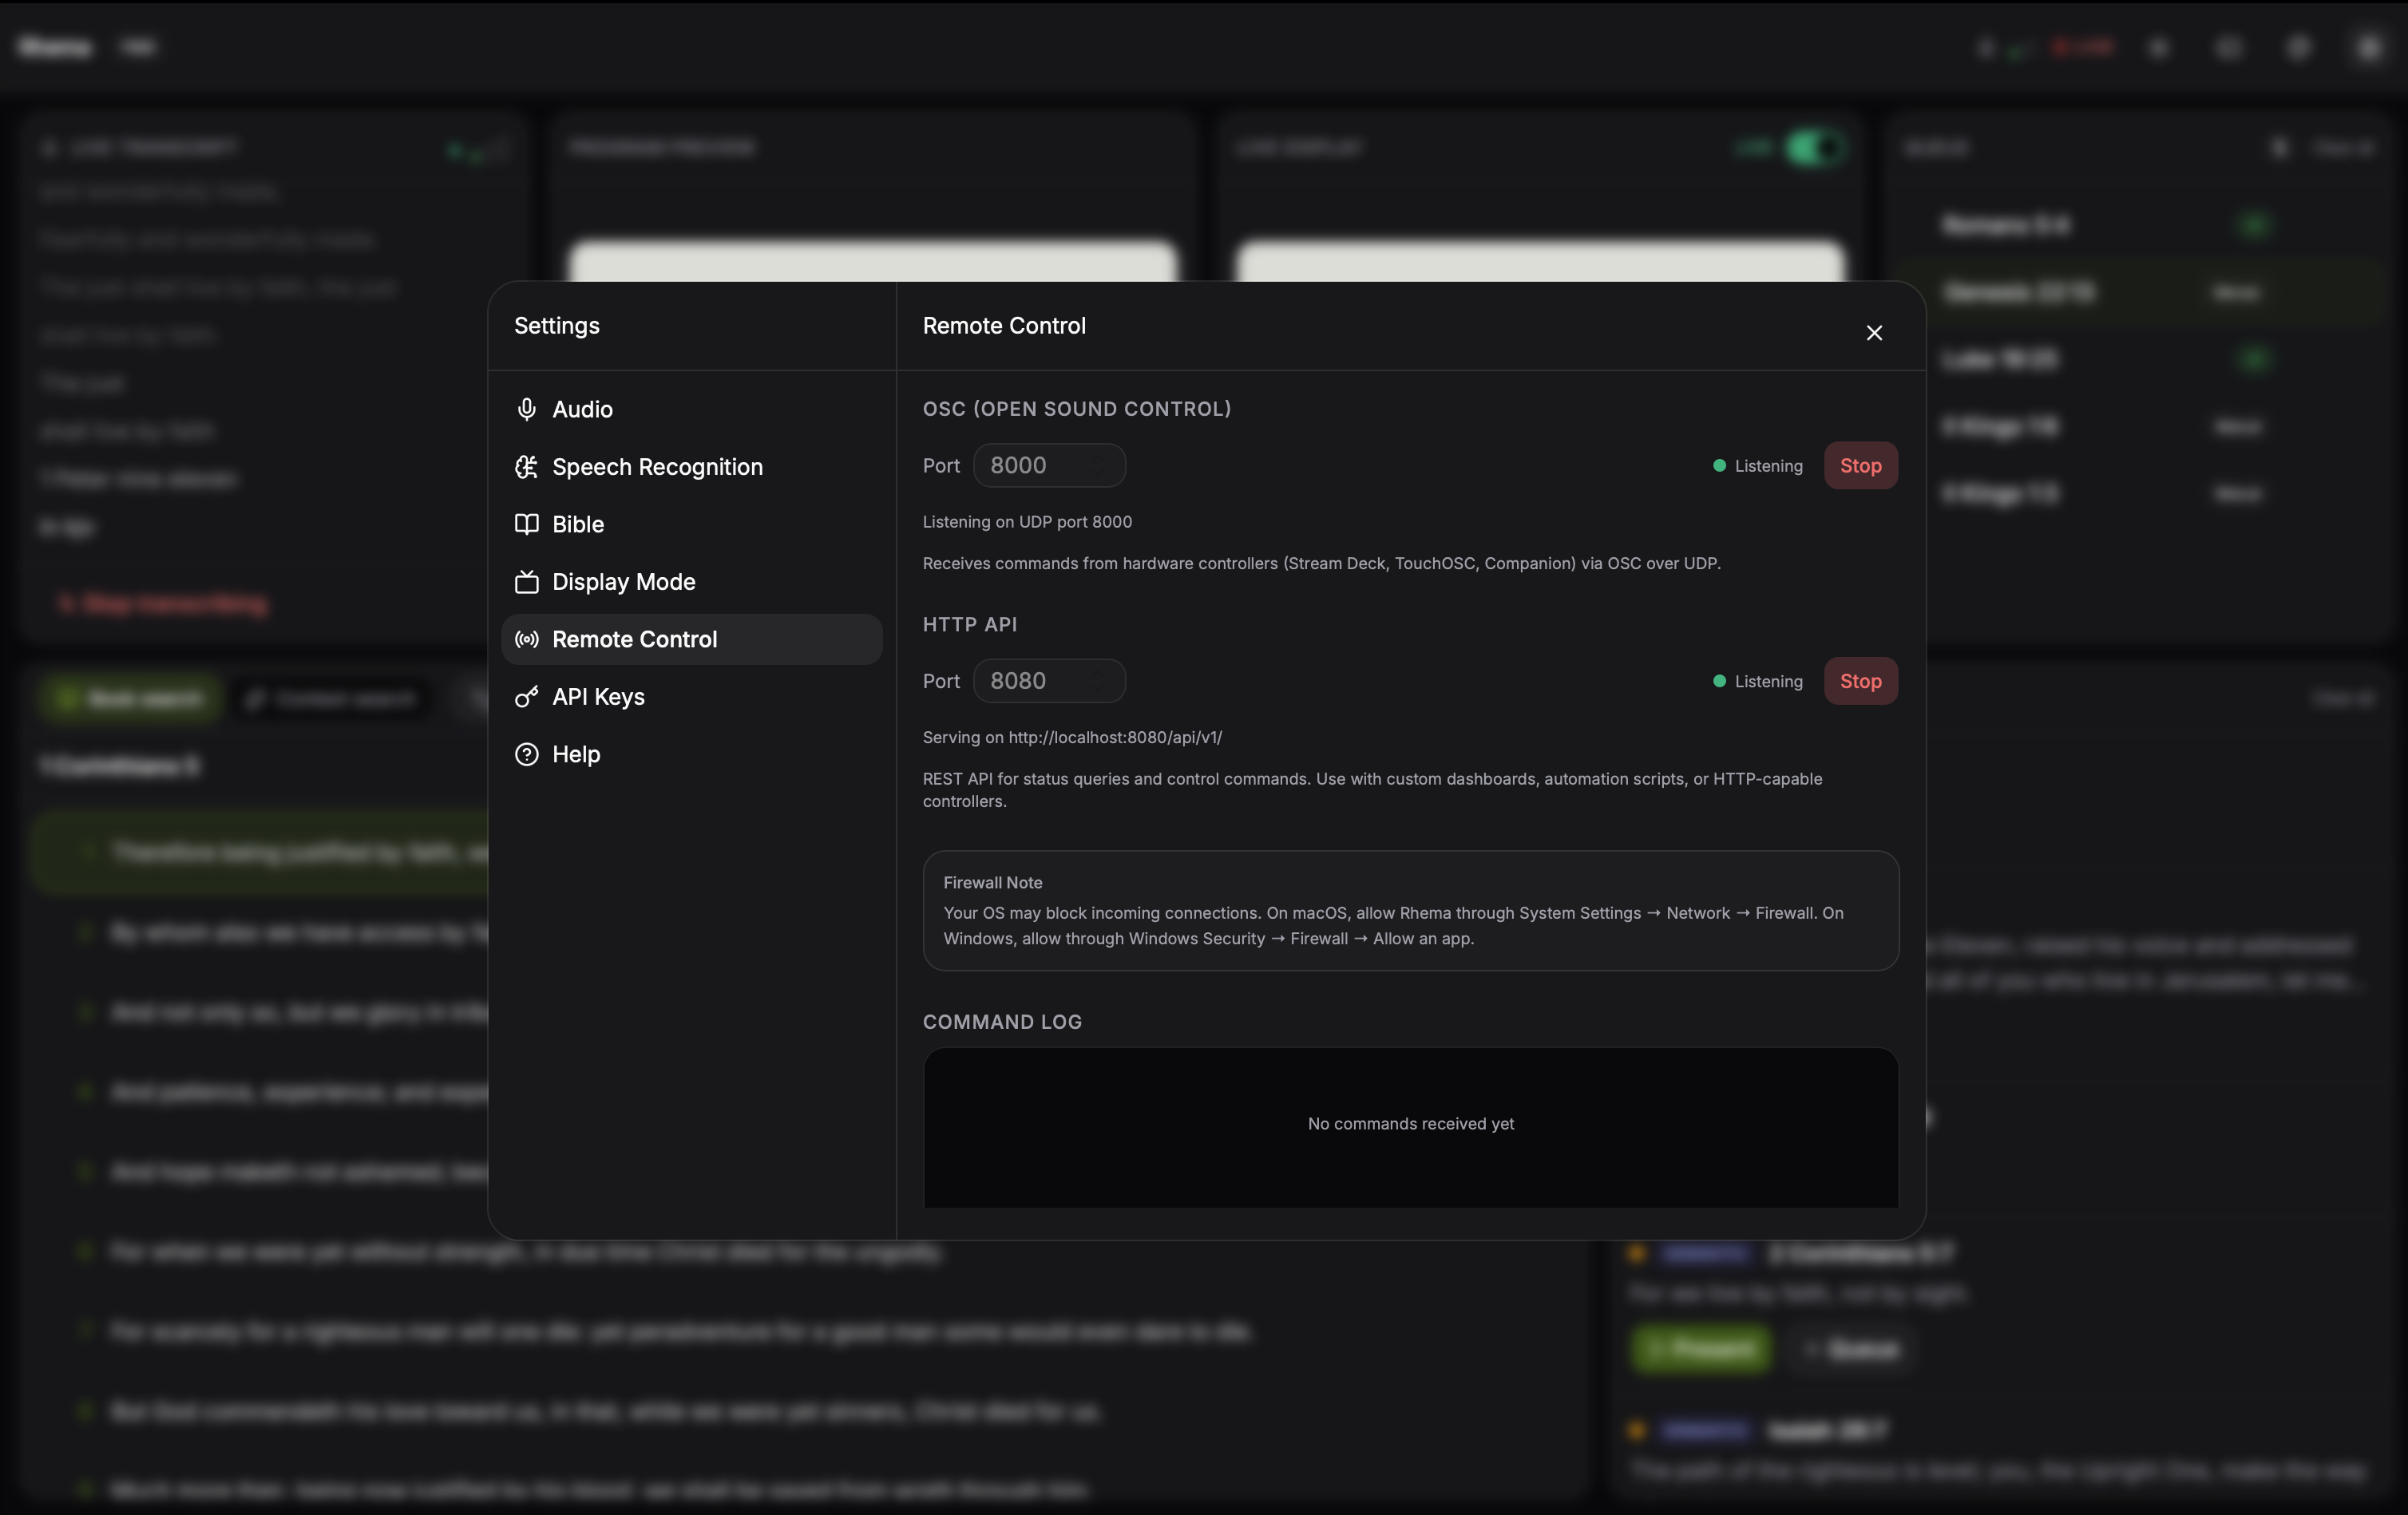Open Speech Recognition settings
Viewport: 2408px width, 1515px height.
pyautogui.click(x=691, y=467)
